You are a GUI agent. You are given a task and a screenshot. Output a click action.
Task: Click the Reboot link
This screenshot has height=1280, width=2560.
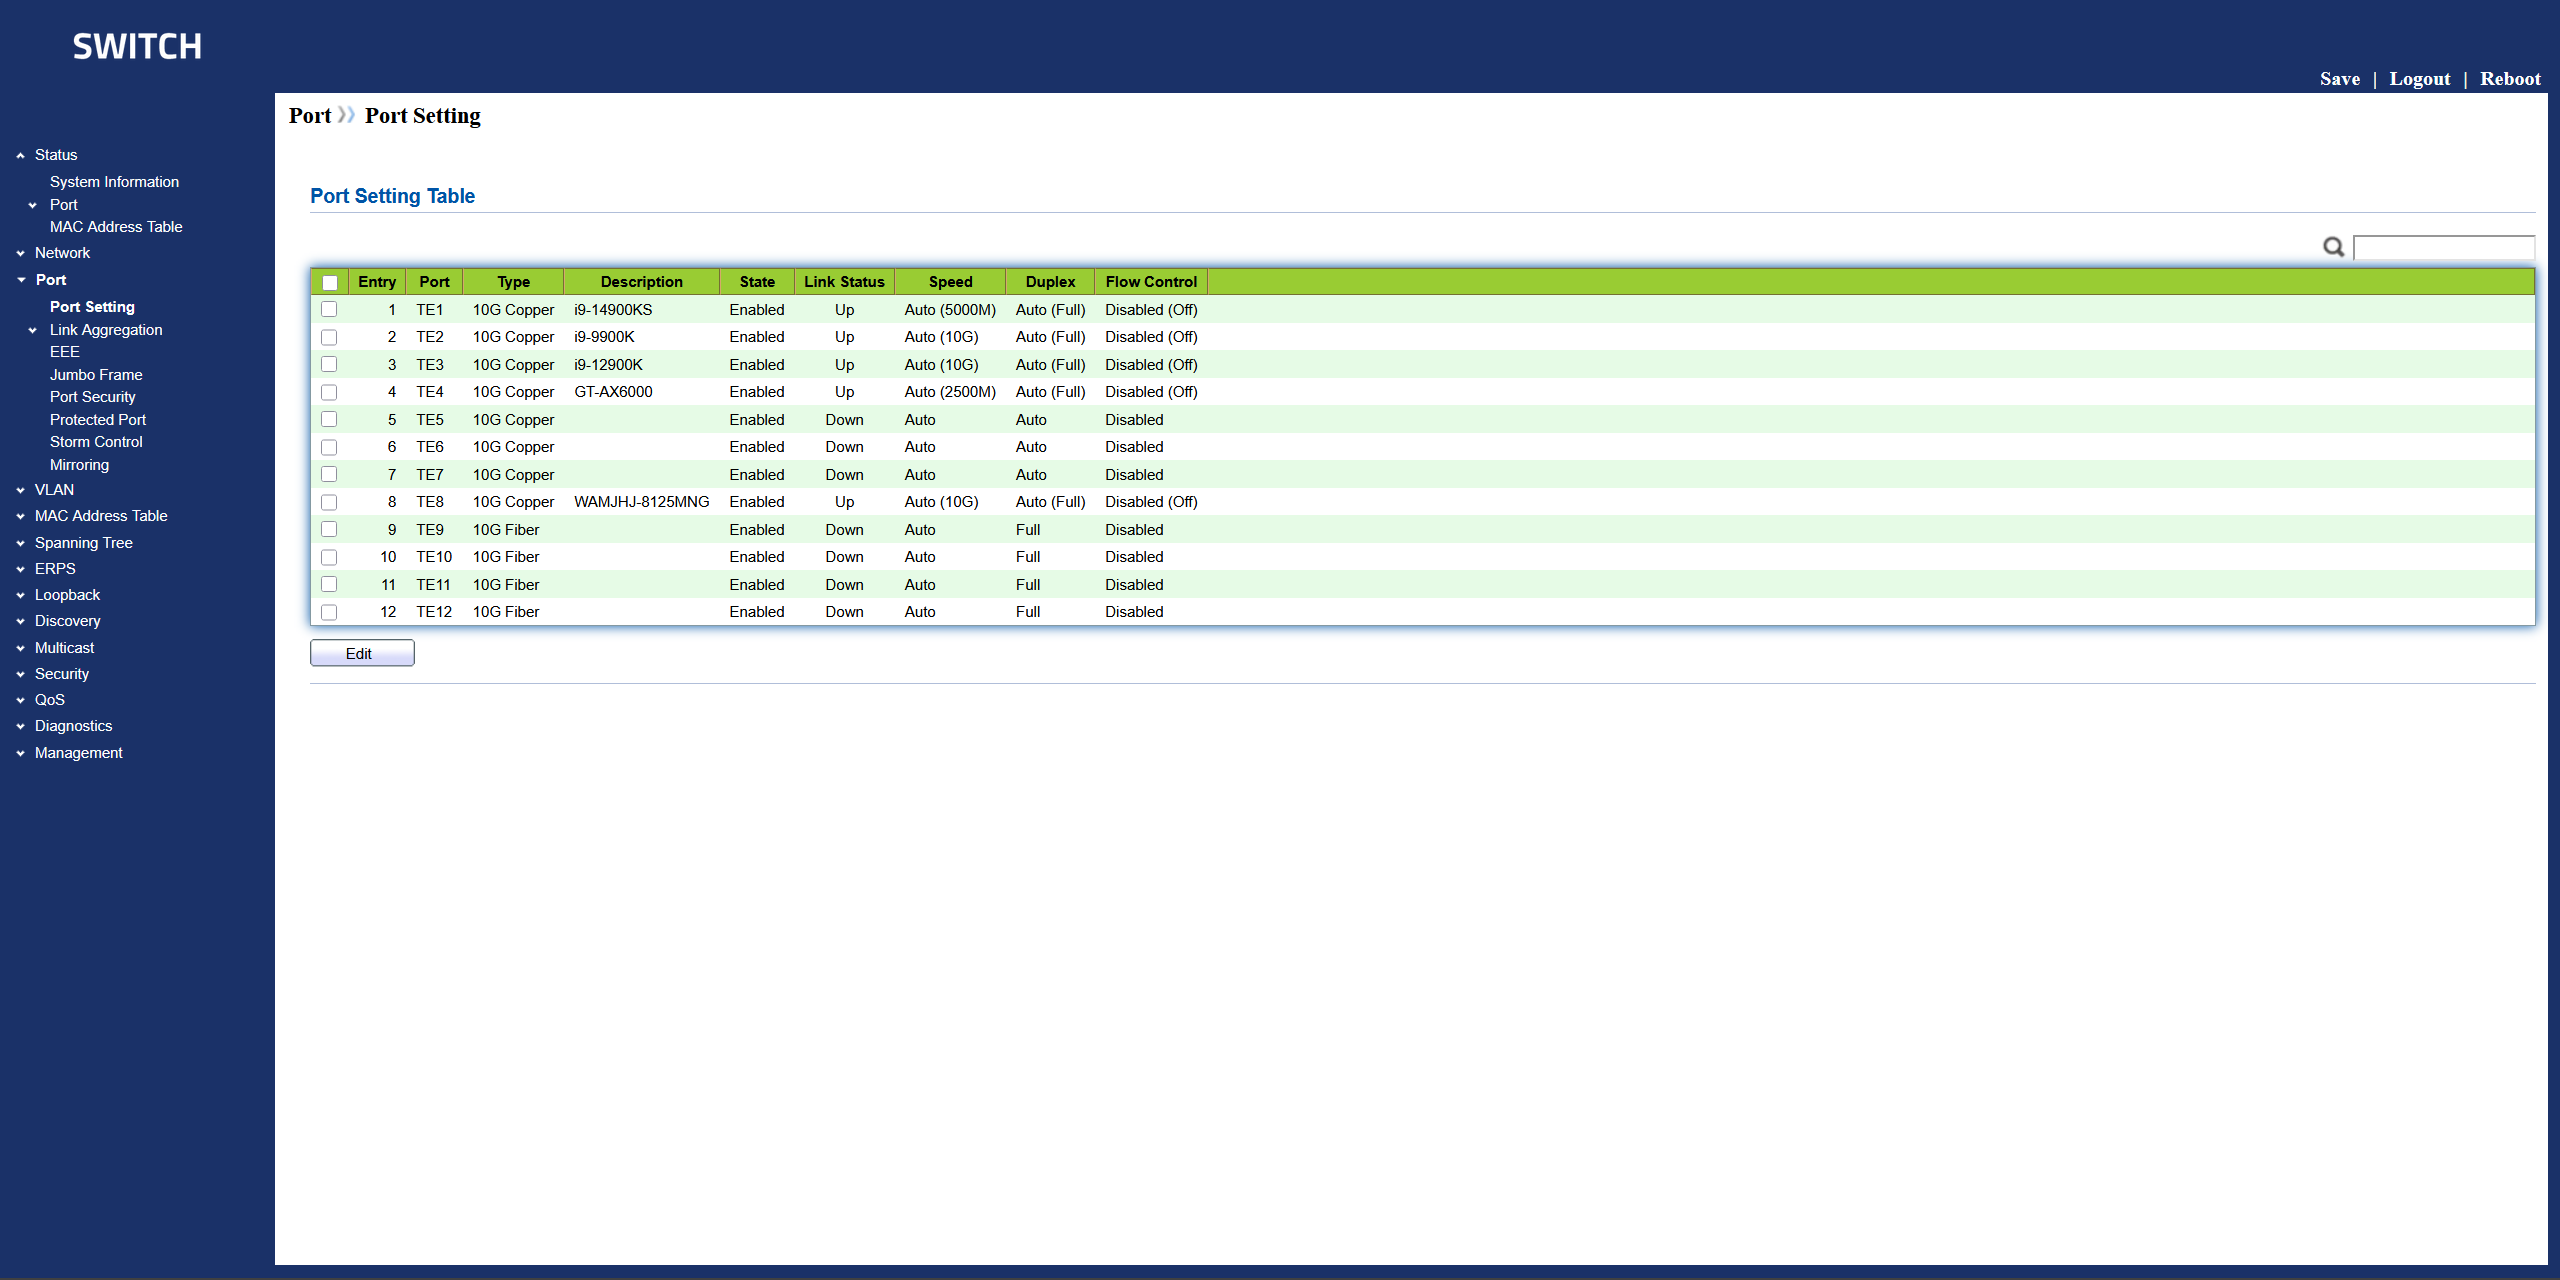pos(2509,79)
